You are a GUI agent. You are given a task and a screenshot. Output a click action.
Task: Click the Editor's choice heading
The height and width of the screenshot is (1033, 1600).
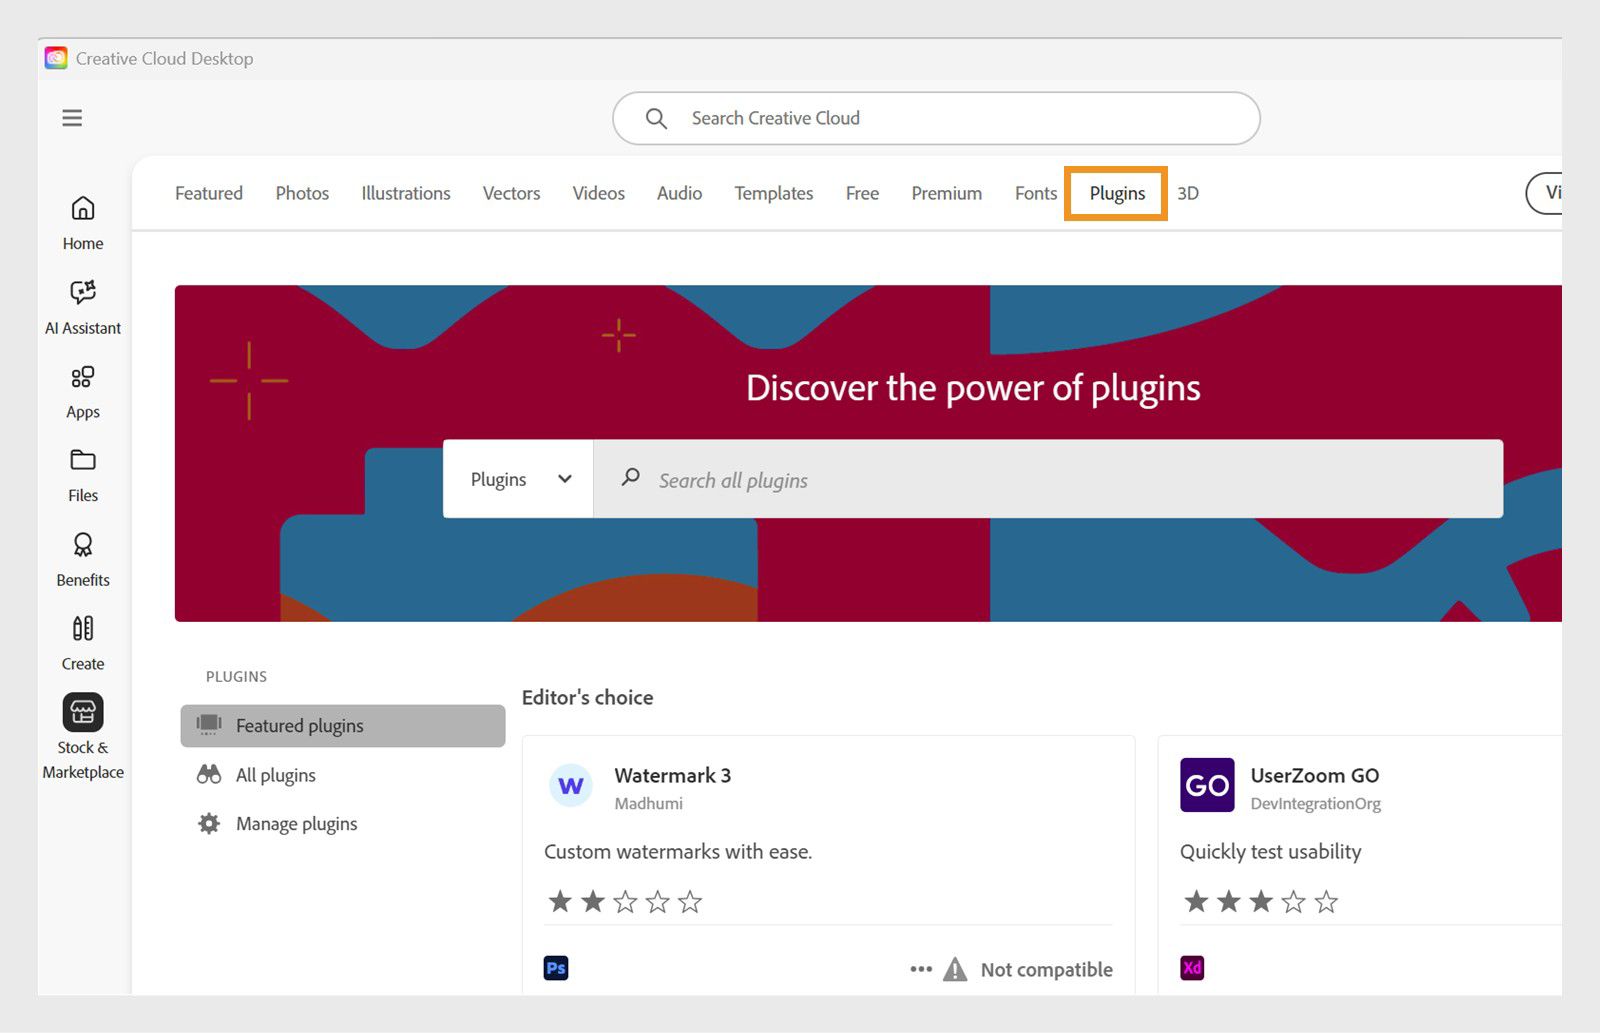click(x=587, y=697)
